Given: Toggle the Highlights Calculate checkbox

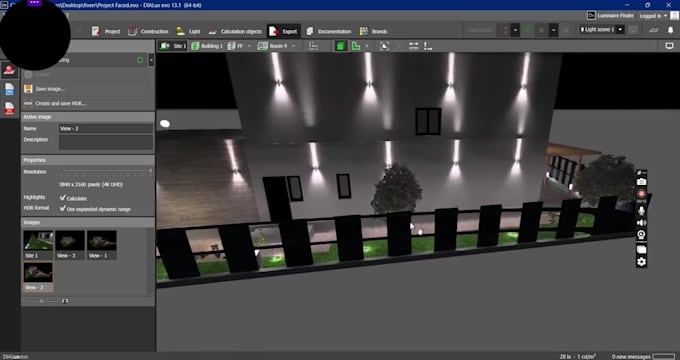Looking at the screenshot, I should [63, 197].
